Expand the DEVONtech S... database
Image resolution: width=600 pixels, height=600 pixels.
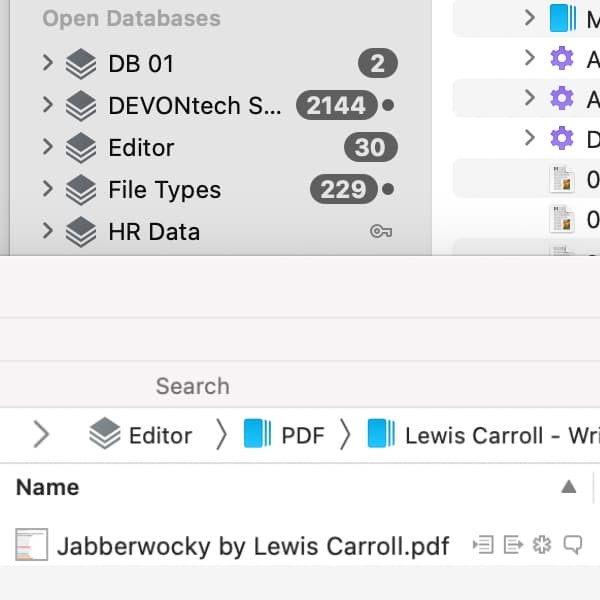(47, 105)
